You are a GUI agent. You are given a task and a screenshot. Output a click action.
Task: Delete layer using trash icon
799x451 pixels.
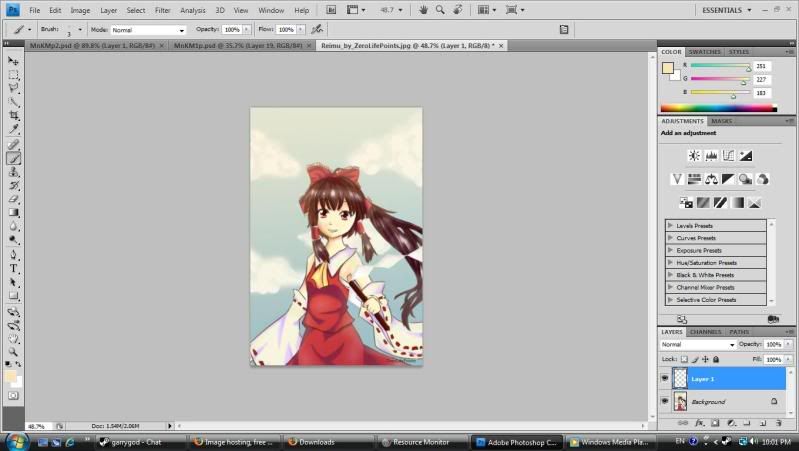778,423
